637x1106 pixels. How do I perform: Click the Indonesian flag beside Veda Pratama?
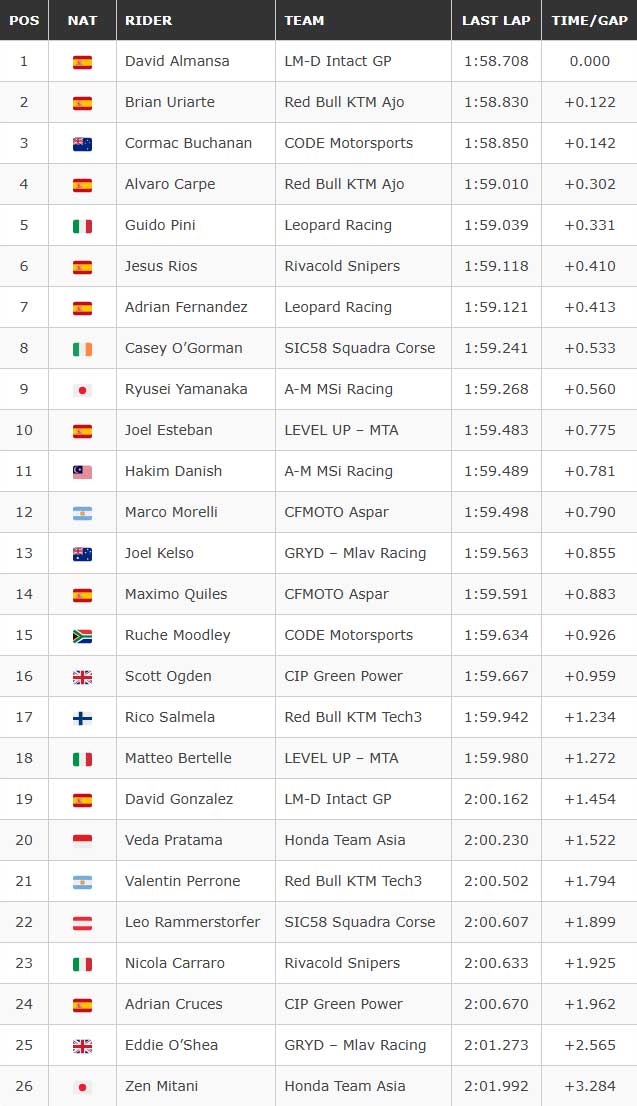(82, 841)
